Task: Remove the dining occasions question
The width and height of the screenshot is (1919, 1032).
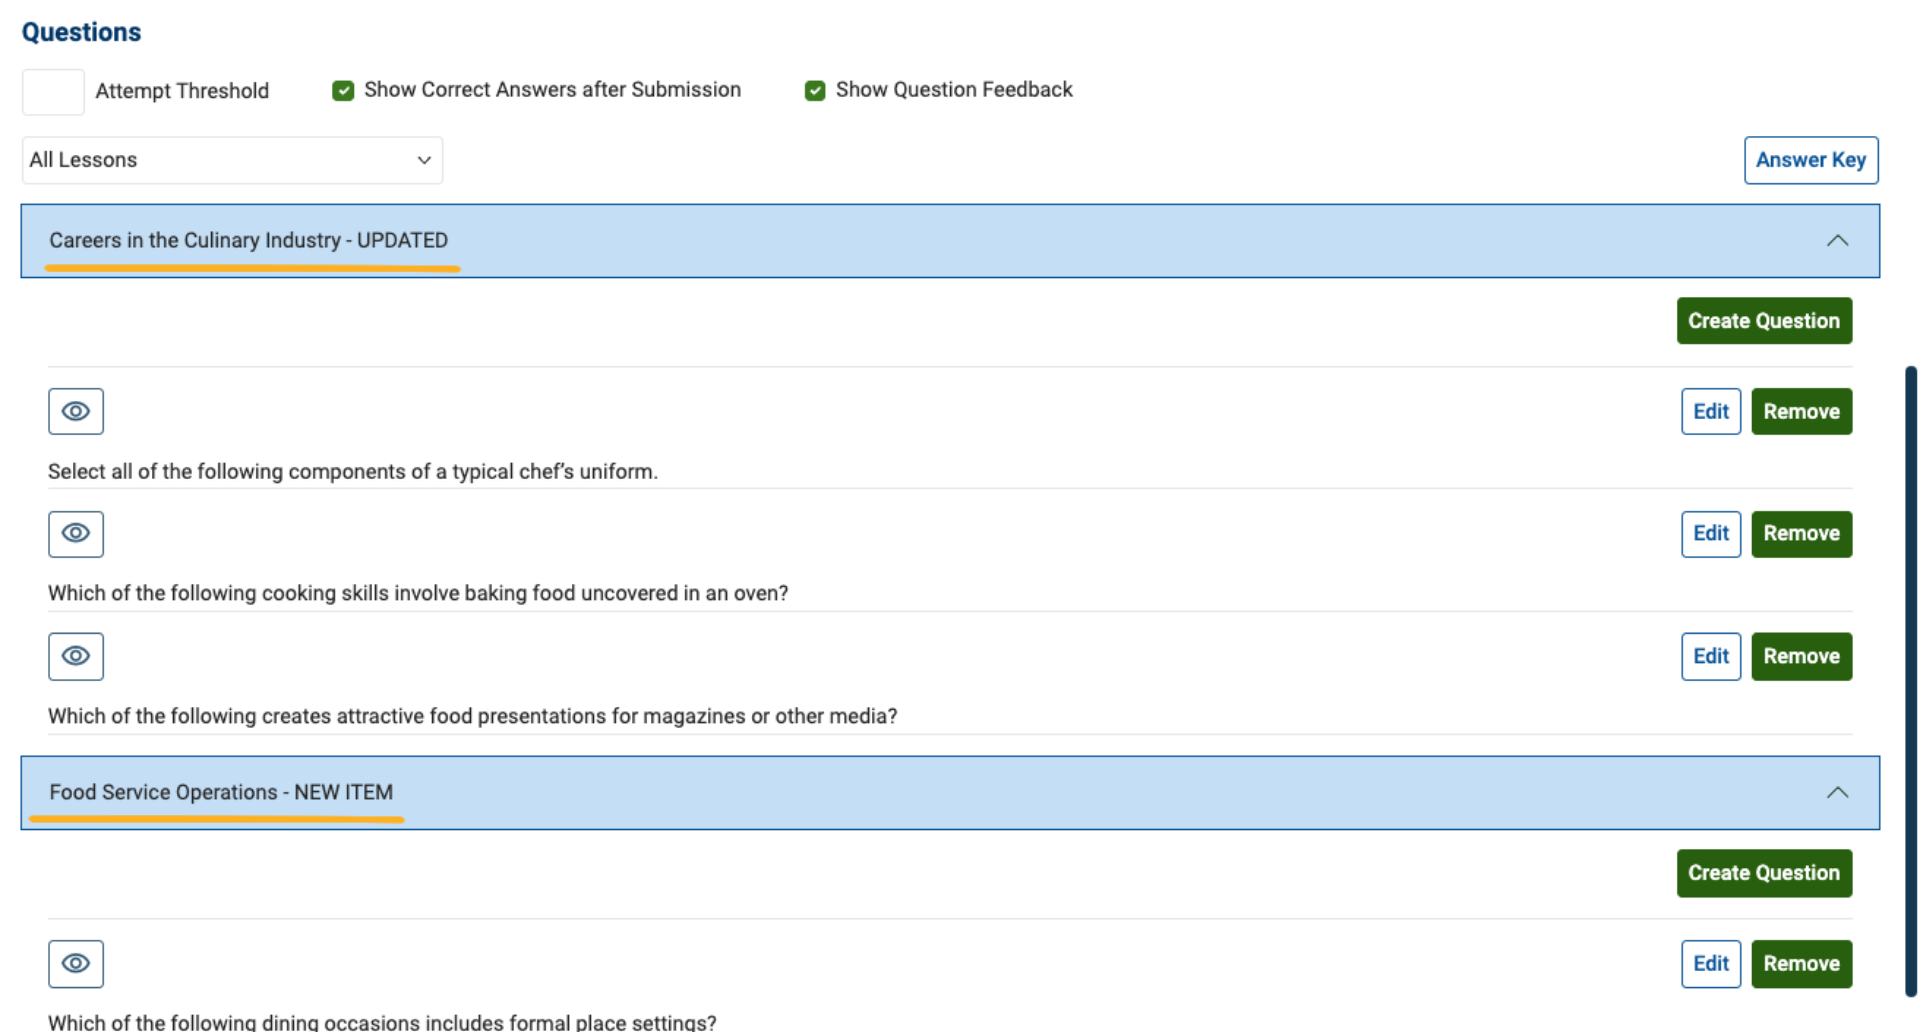Action: point(1801,963)
